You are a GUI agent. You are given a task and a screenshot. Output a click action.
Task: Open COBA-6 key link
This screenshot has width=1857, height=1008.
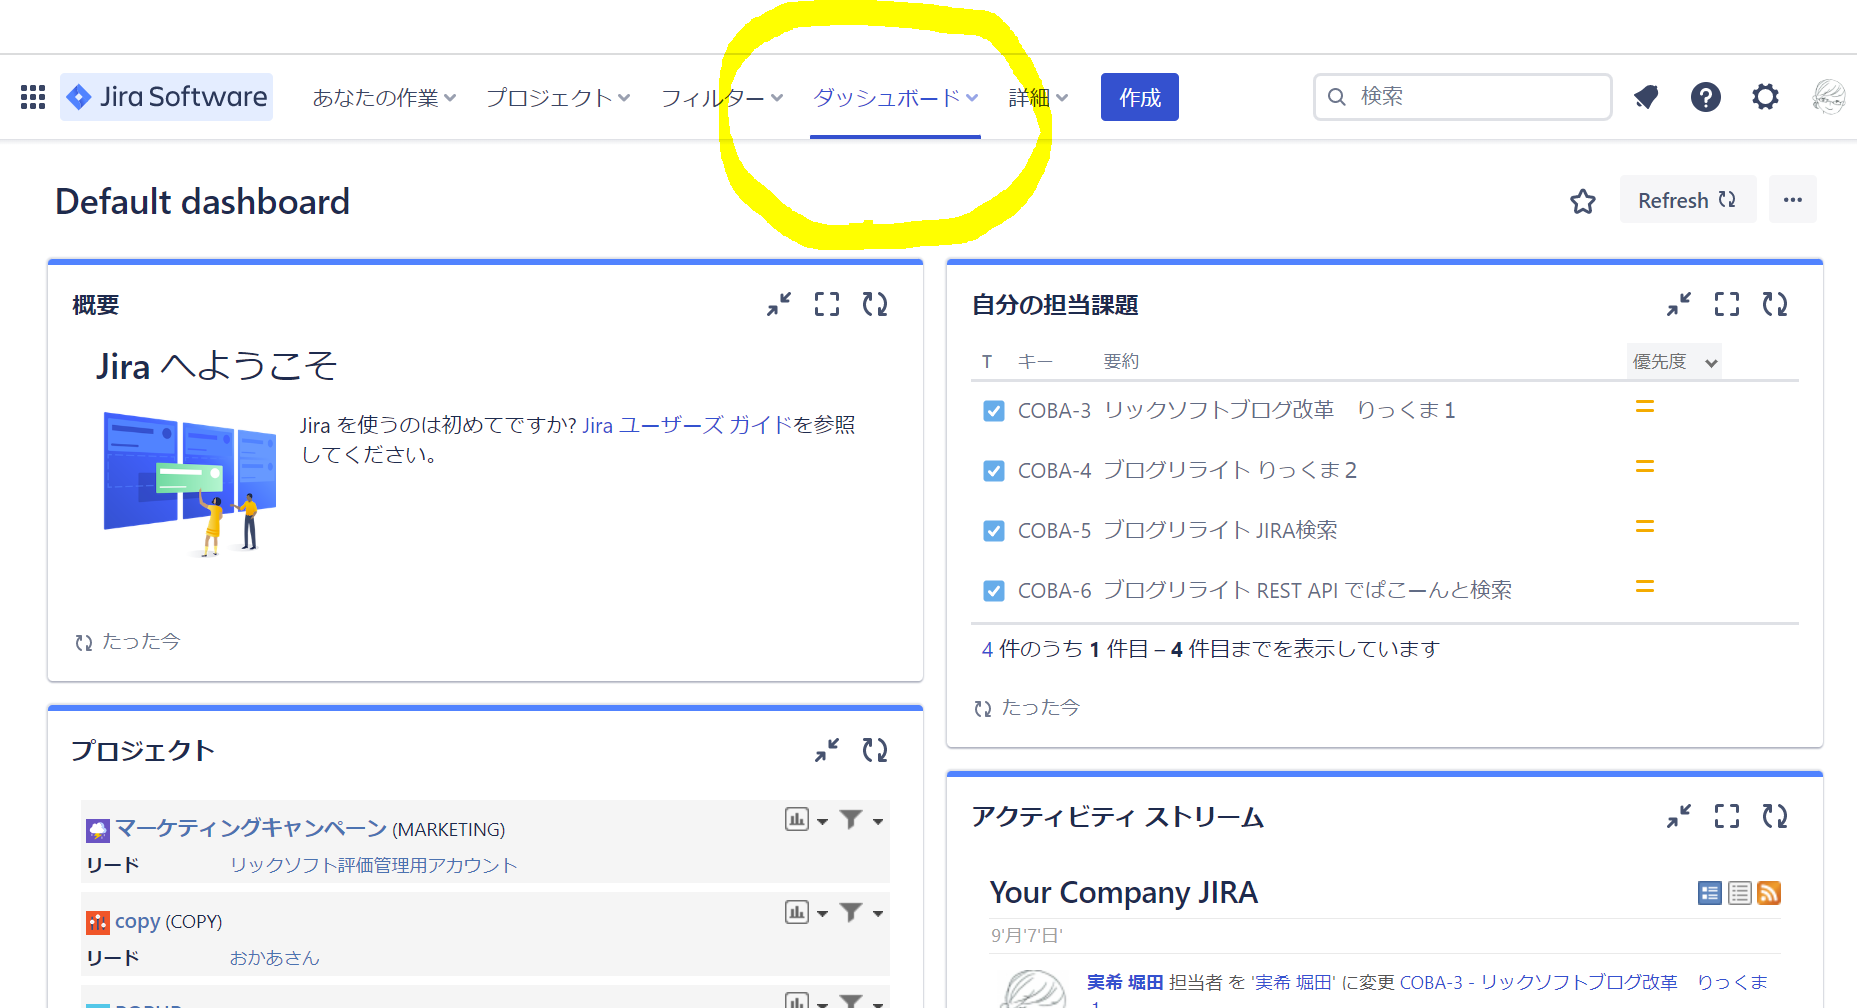pos(1054,591)
